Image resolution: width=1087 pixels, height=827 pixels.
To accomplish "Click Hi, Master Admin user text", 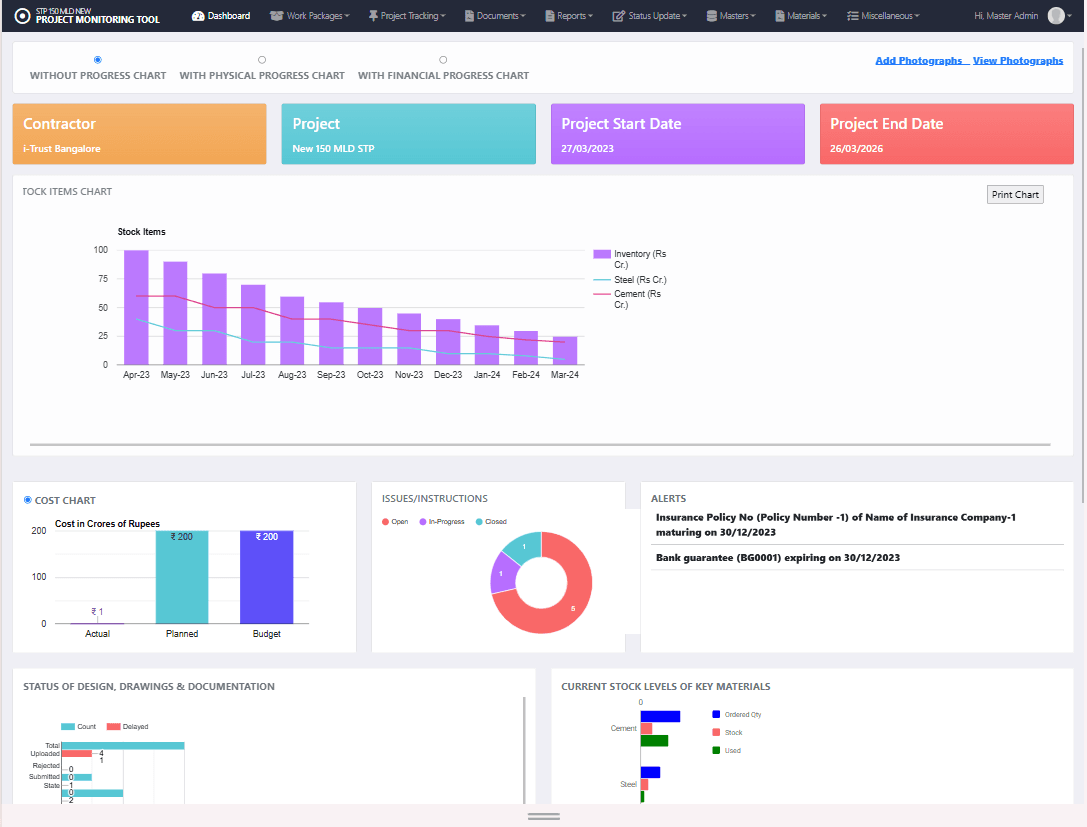I will pos(1006,16).
